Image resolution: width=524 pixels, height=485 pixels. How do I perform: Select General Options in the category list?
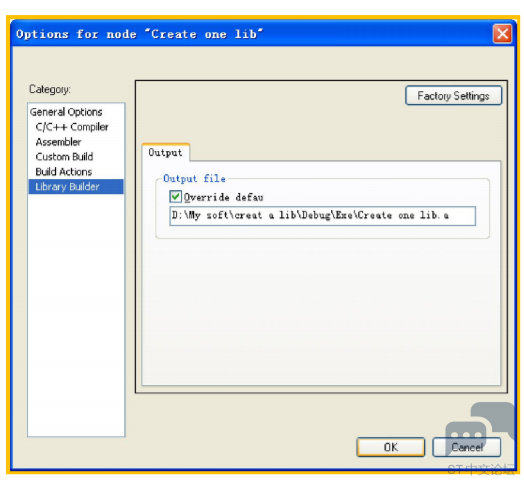(66, 112)
